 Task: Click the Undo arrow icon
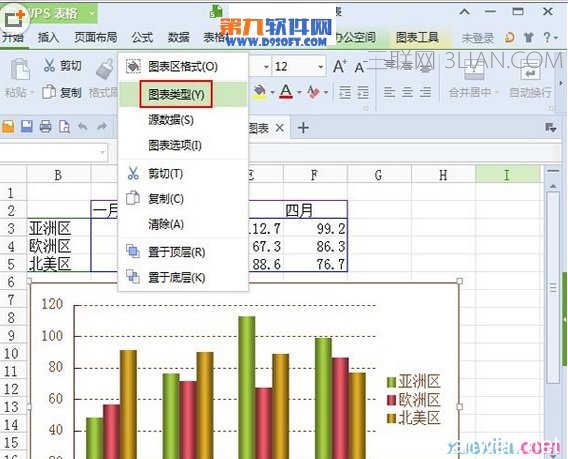coord(83,126)
